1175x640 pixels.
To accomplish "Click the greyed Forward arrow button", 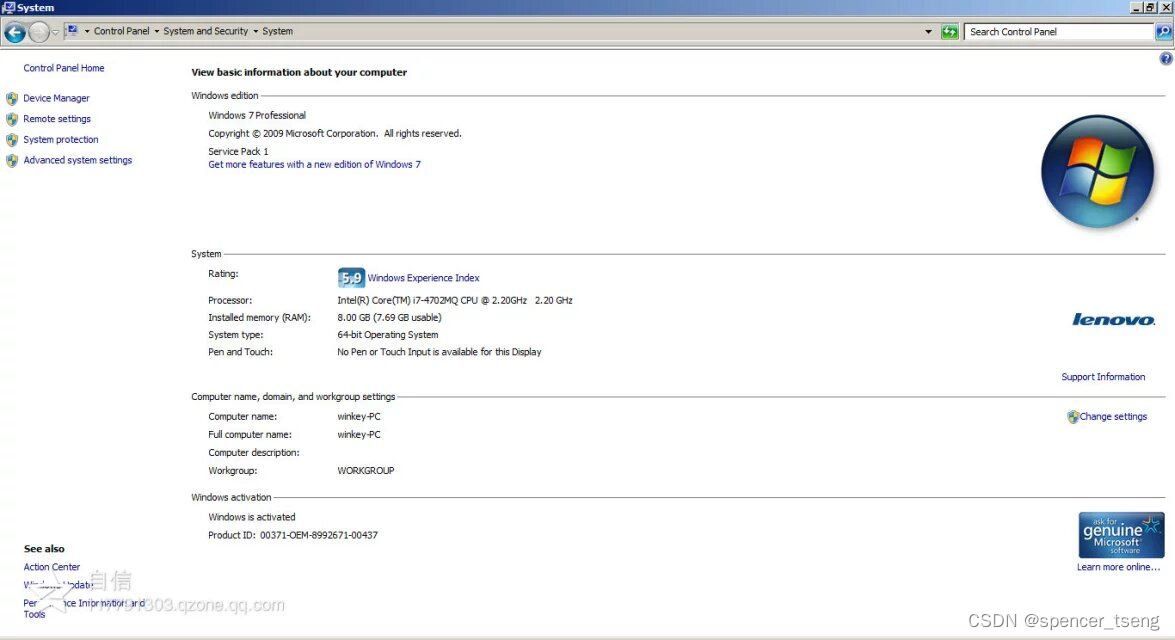I will pos(39,32).
